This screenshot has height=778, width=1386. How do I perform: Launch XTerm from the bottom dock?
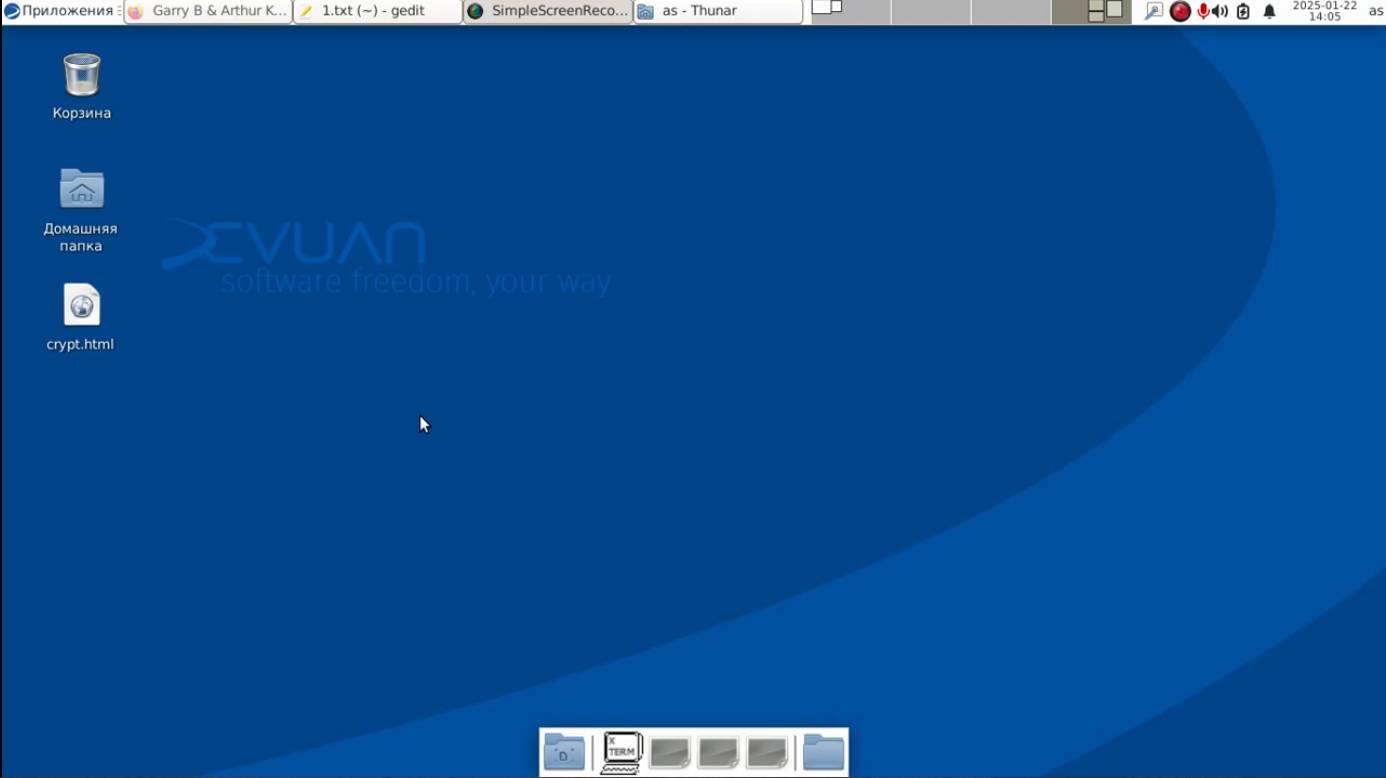[621, 752]
